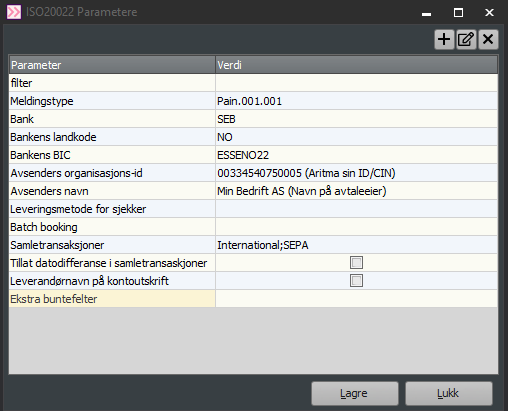The height and width of the screenshot is (411, 508).
Task: Select the International;SEPA value cell
Action: click(356, 245)
